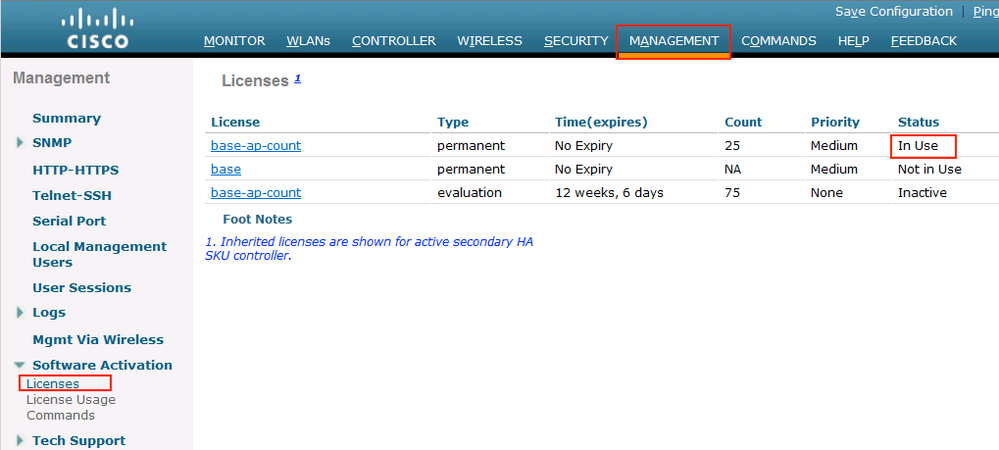This screenshot has width=999, height=450.
Task: Click the Save Configuration link
Action: 894,11
